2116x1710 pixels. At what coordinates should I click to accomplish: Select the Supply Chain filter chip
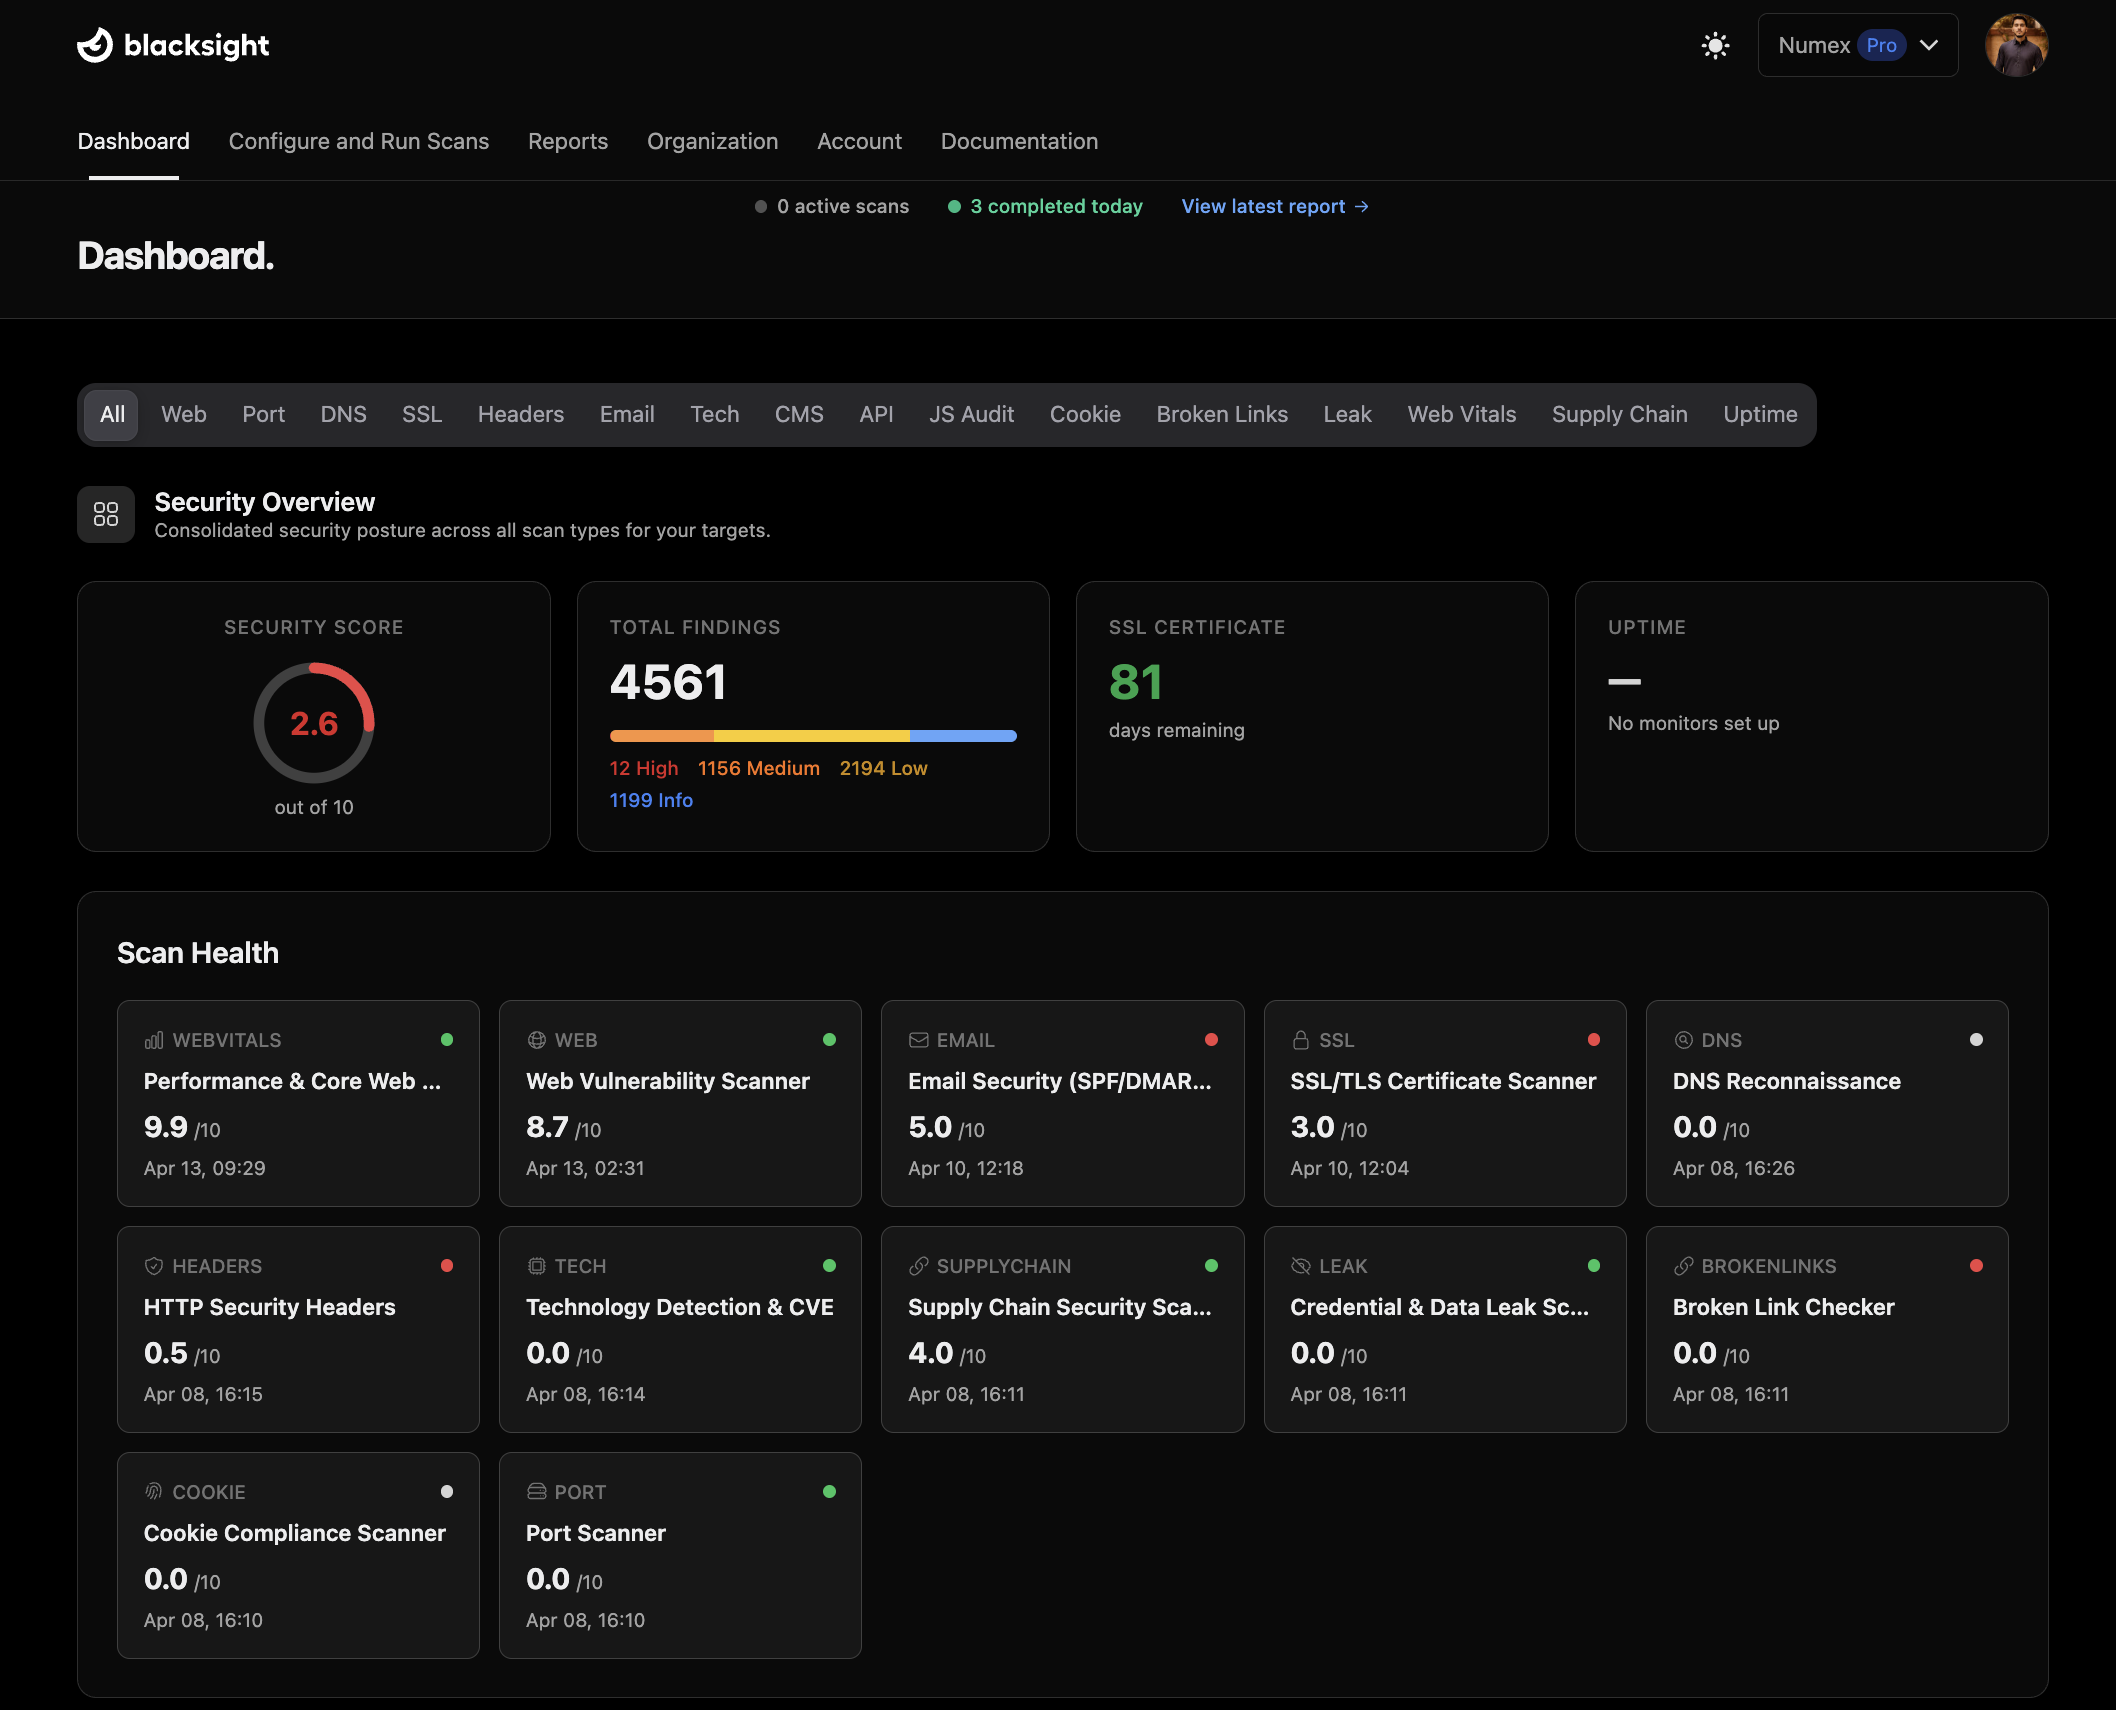pyautogui.click(x=1619, y=414)
